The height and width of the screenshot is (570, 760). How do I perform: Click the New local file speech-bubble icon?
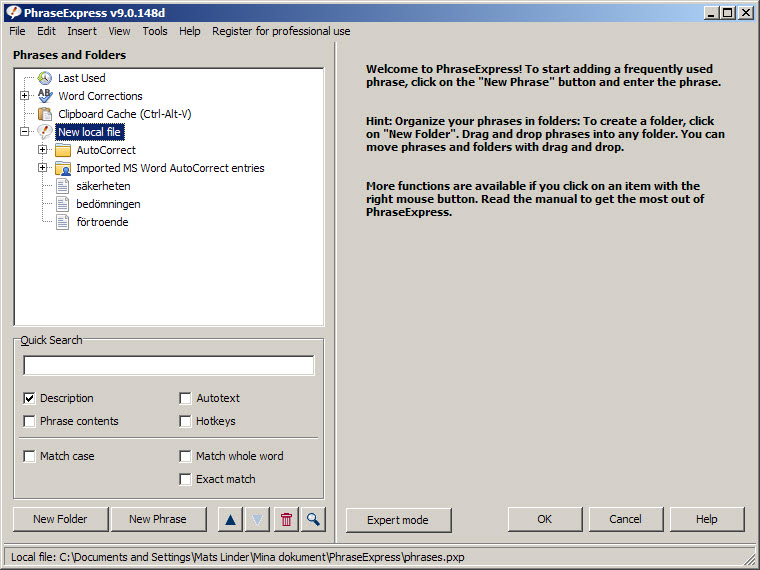45,131
